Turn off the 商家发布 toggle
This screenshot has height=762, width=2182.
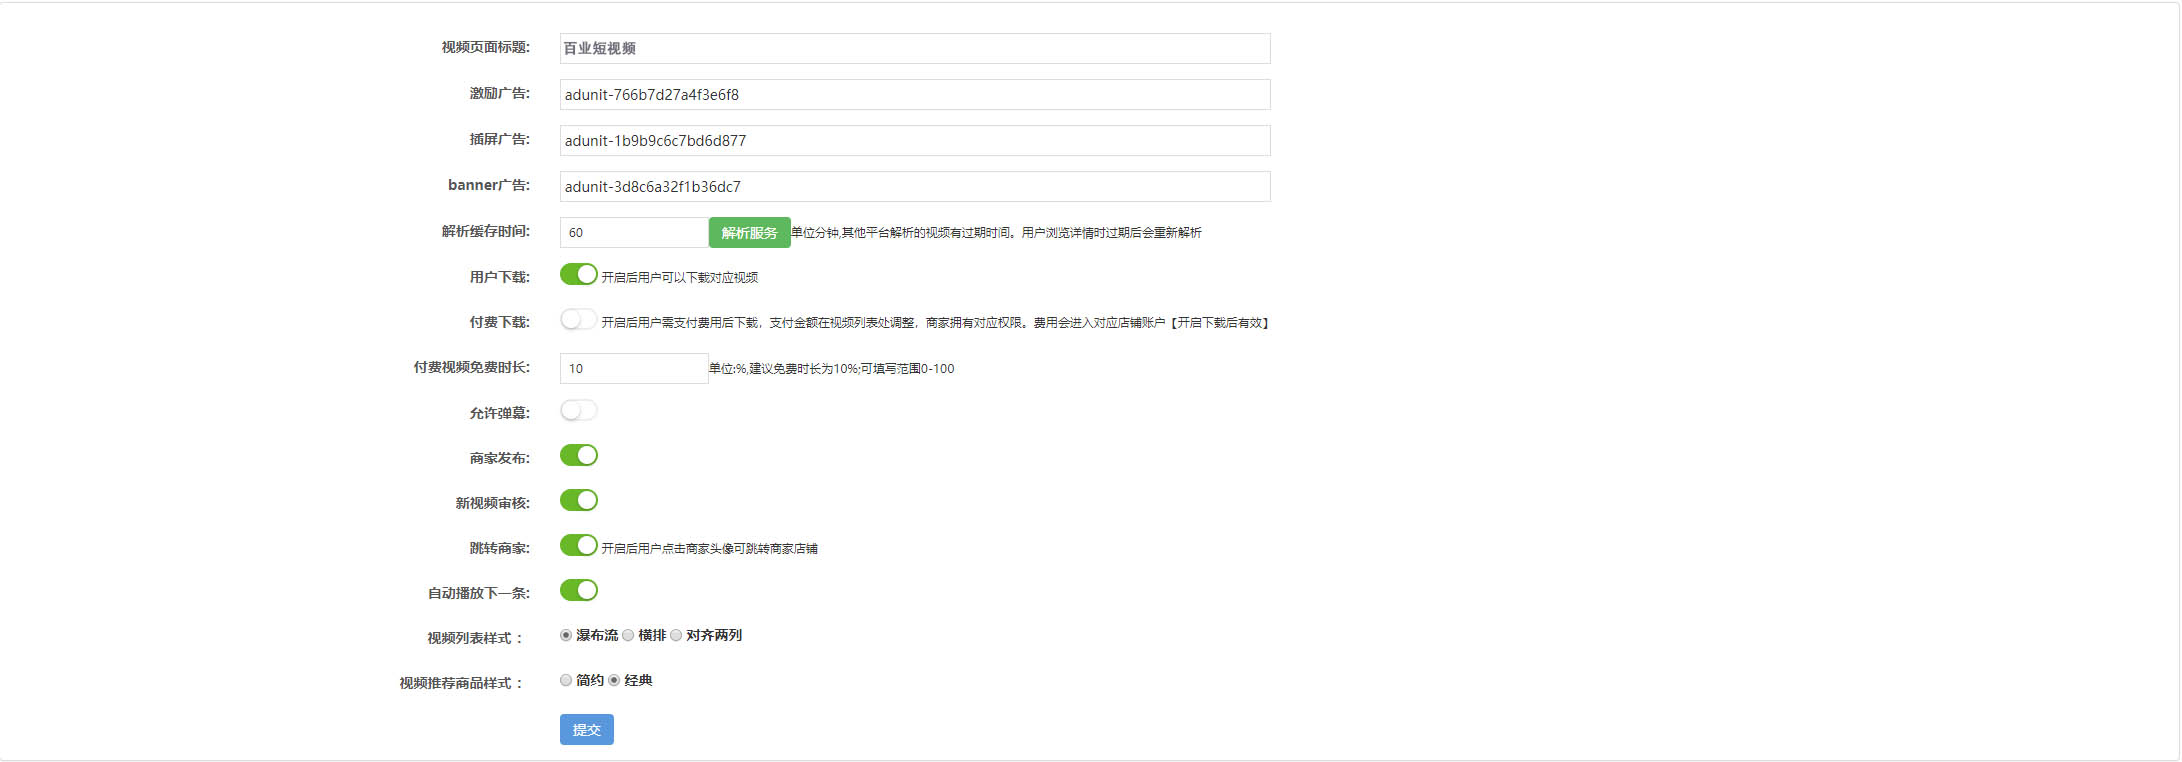coord(579,456)
